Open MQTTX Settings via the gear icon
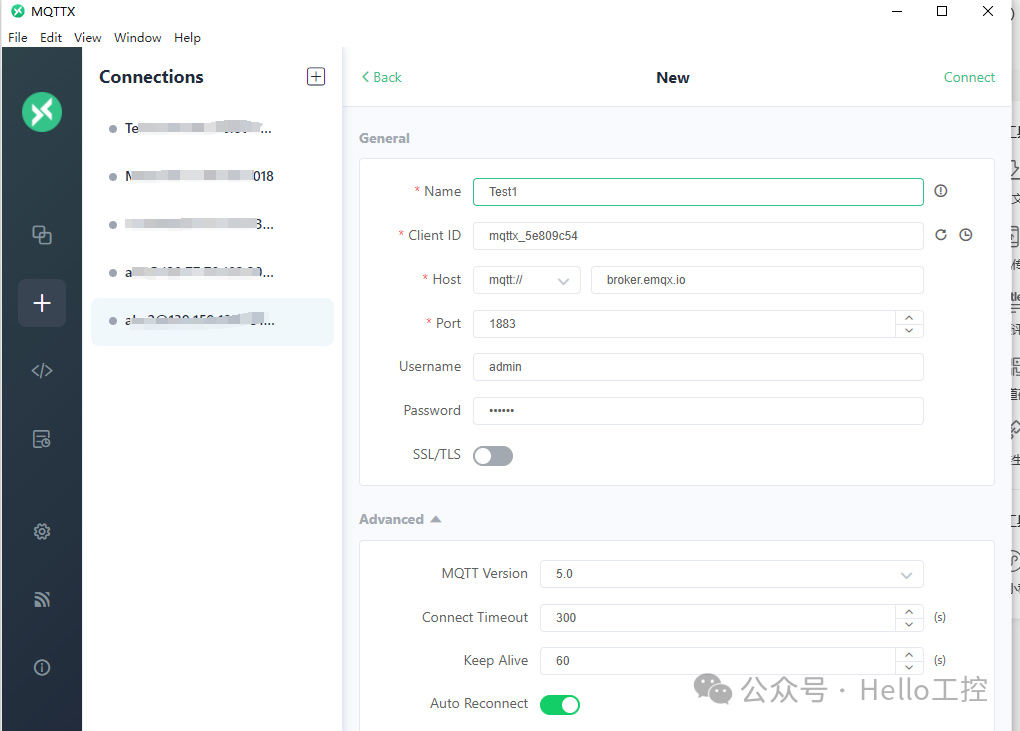This screenshot has height=731, width=1020. pyautogui.click(x=41, y=531)
